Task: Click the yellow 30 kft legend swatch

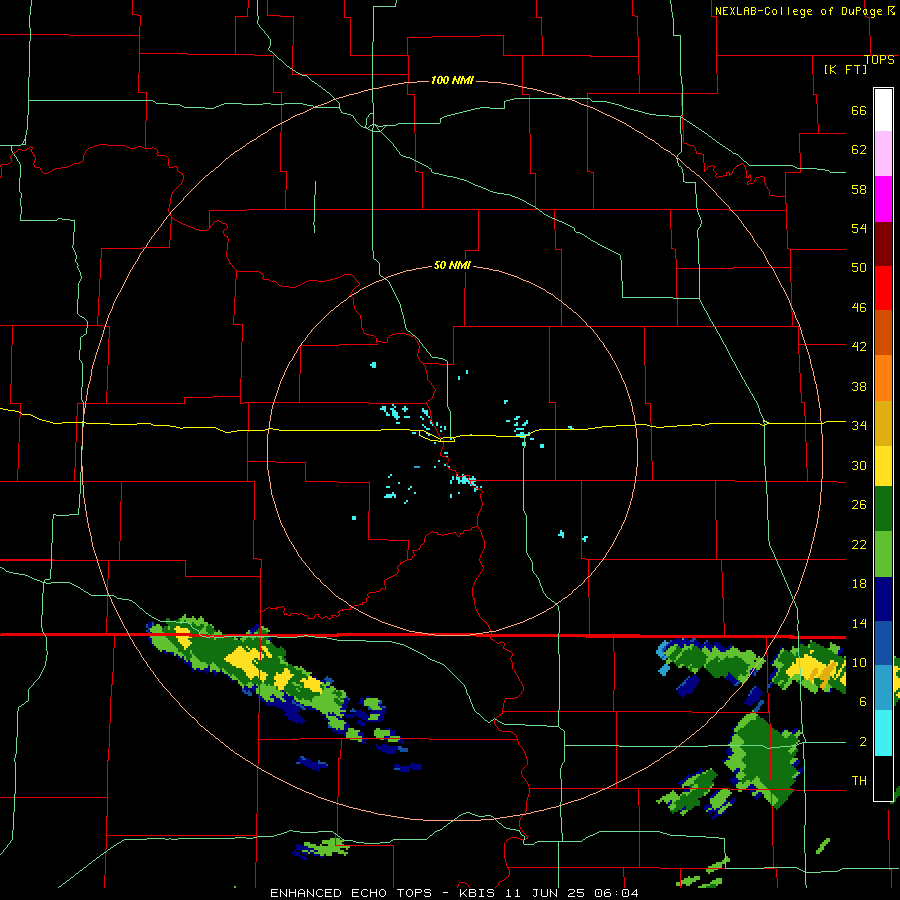Action: (x=883, y=466)
